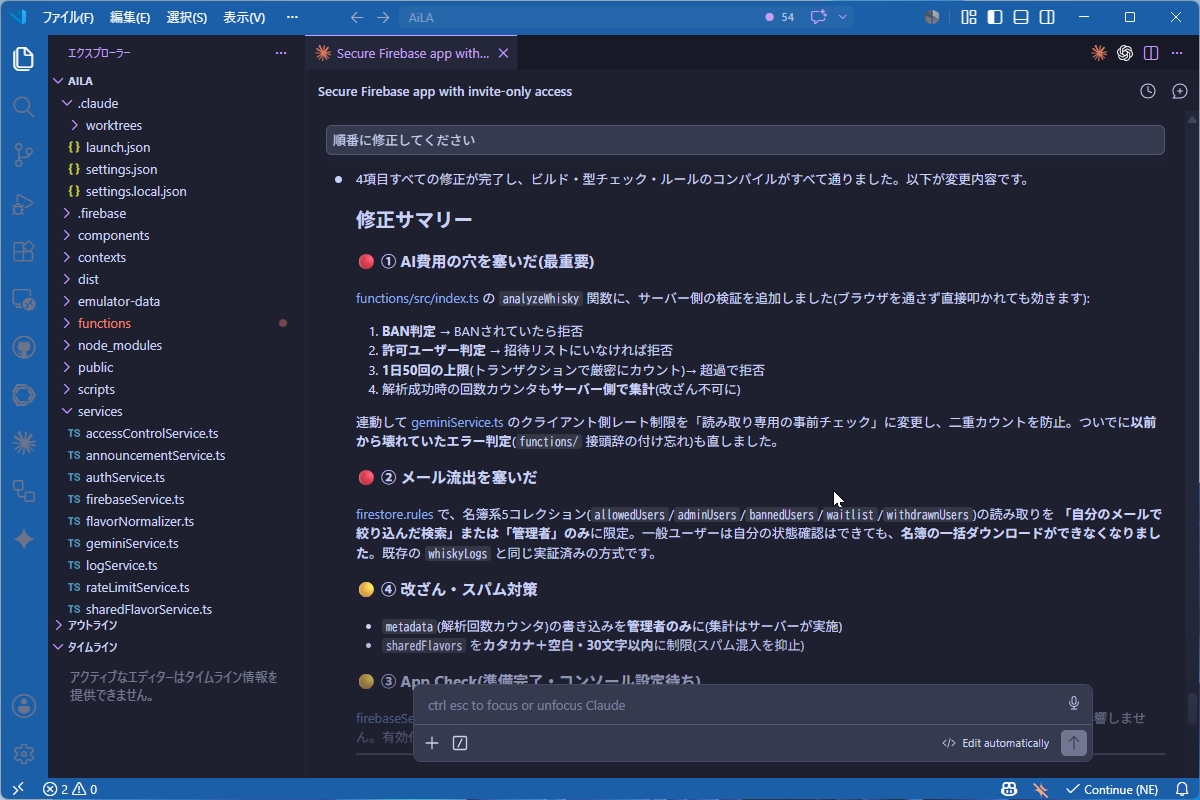Viewport: 1200px width, 800px height.
Task: Open chat dropdown arrow in title bar
Action: click(843, 17)
